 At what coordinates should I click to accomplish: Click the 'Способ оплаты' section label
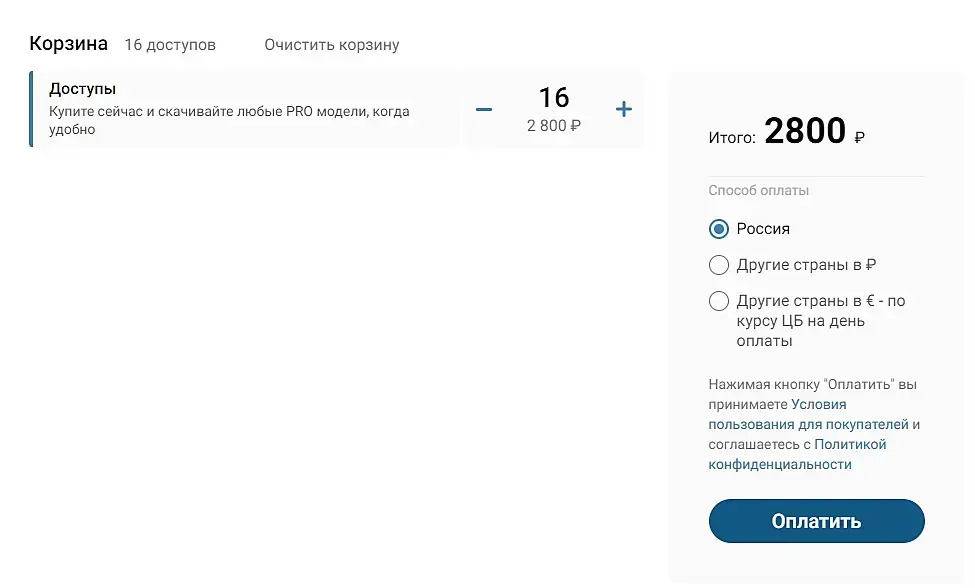(x=759, y=190)
